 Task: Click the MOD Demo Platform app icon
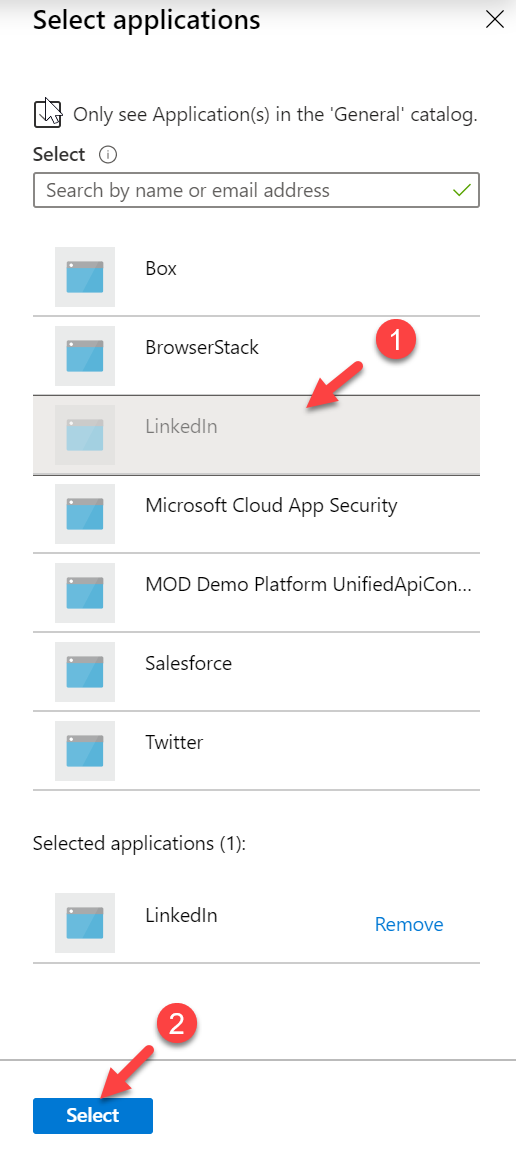85,592
